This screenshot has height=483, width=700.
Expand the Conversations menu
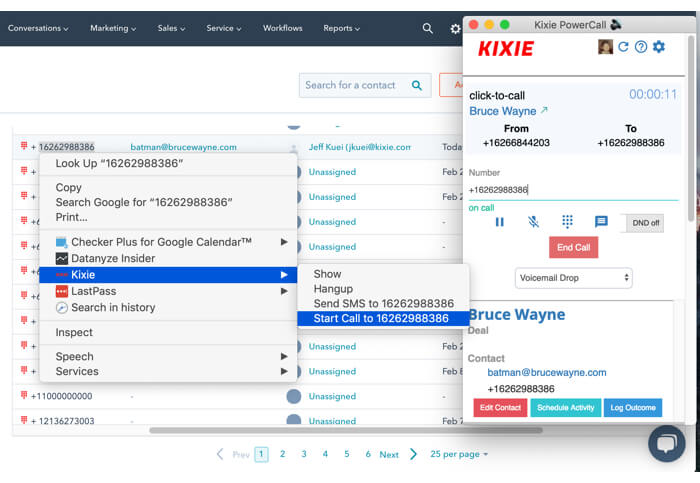(x=38, y=28)
